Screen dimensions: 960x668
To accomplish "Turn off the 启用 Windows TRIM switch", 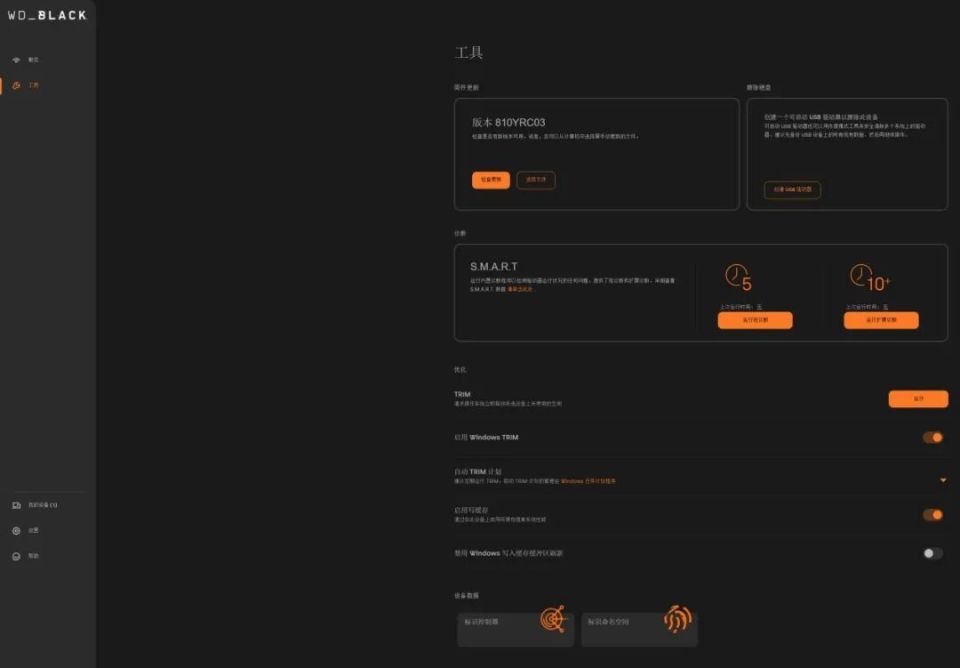I will [x=933, y=437].
